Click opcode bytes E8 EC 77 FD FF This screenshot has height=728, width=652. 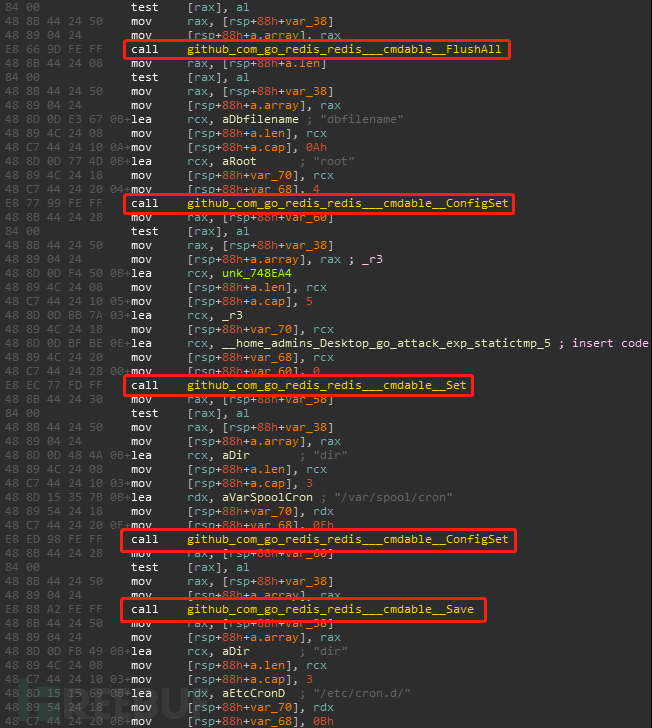click(x=54, y=385)
